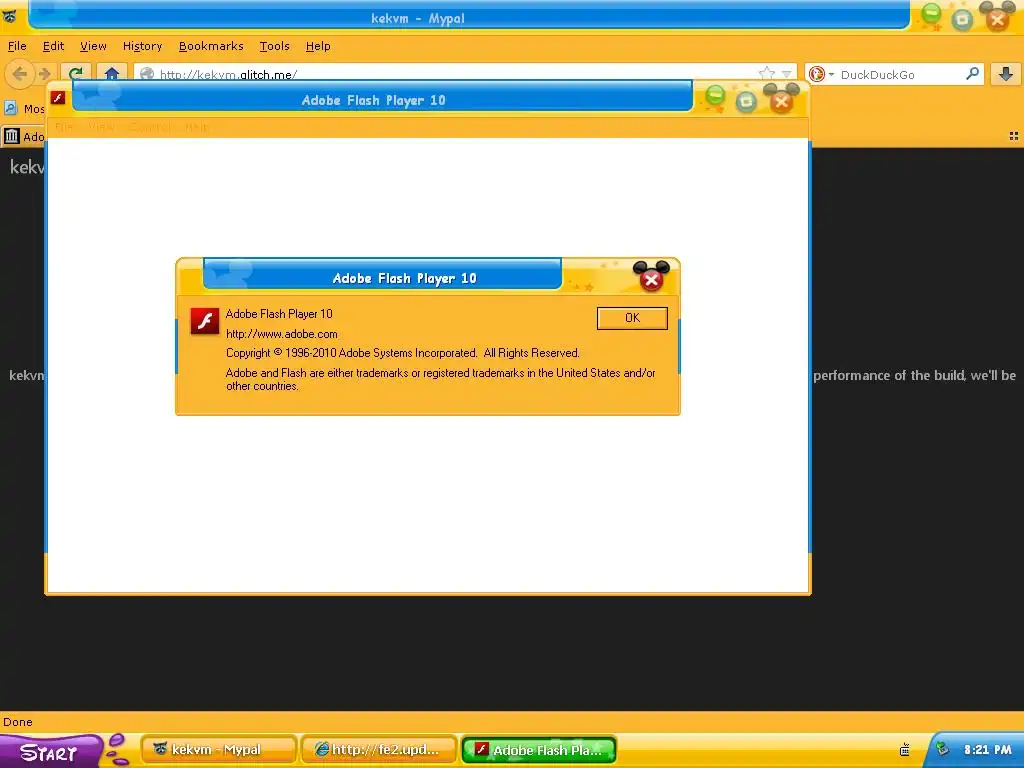Click the Mypal address bar URL field
Screen dimensions: 1024x768
(457, 74)
